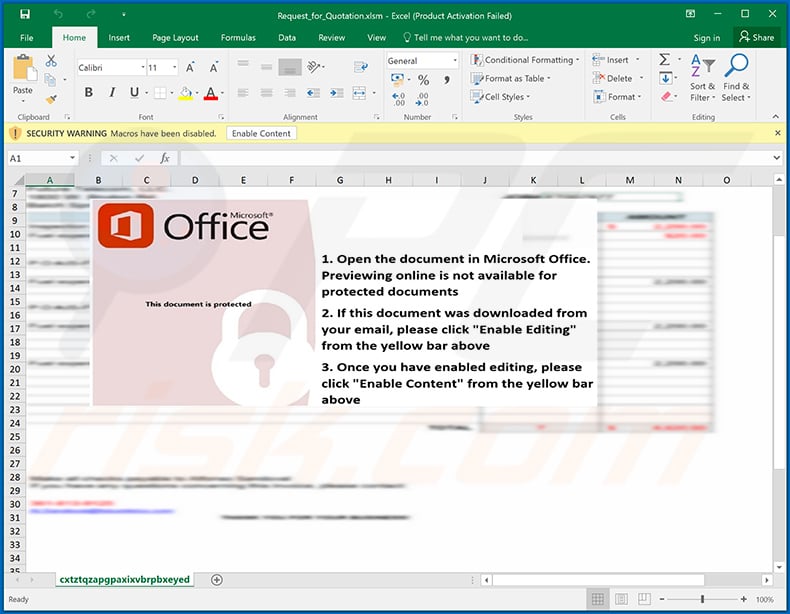Save the workbook from quick access toolbar
Viewport: 790px width, 614px height.
(x=25, y=14)
